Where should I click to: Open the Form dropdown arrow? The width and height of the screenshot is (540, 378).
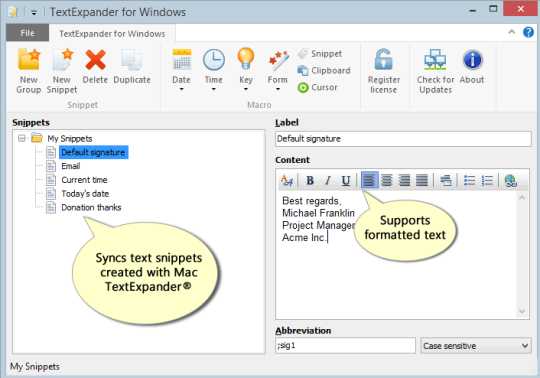pos(278,90)
